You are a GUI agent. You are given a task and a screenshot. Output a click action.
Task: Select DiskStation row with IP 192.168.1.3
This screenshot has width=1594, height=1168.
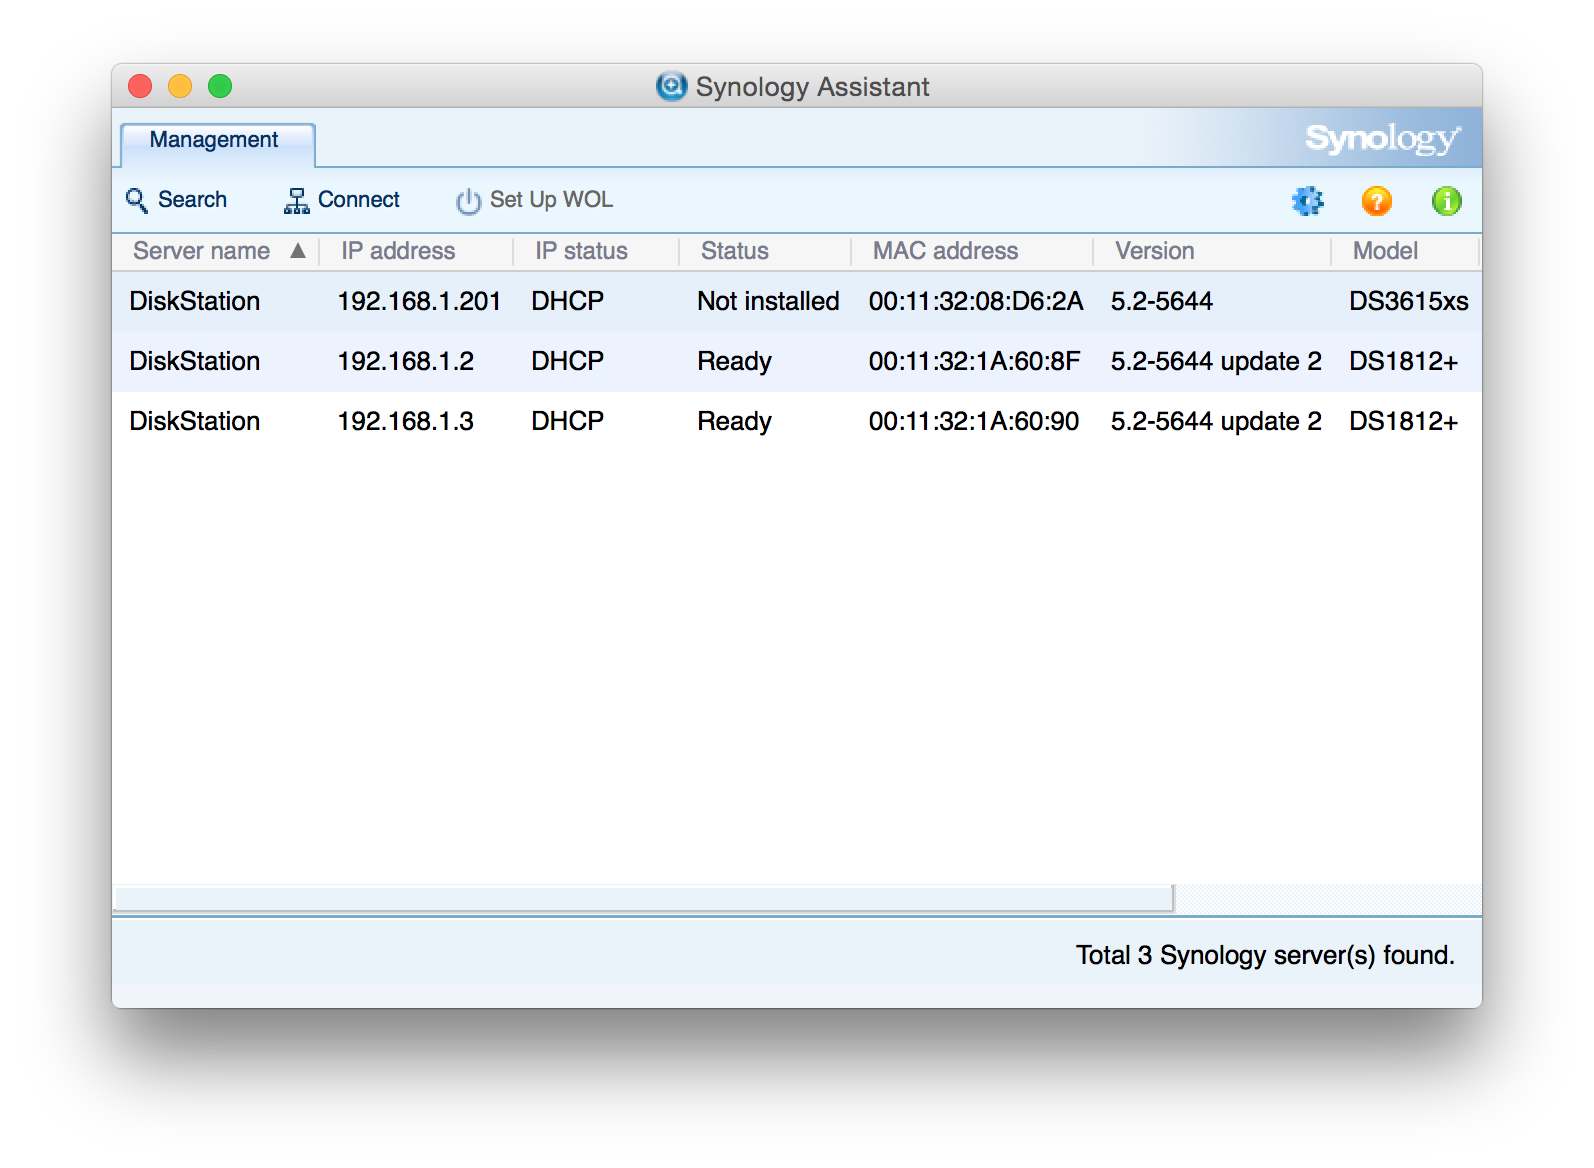pyautogui.click(x=796, y=421)
